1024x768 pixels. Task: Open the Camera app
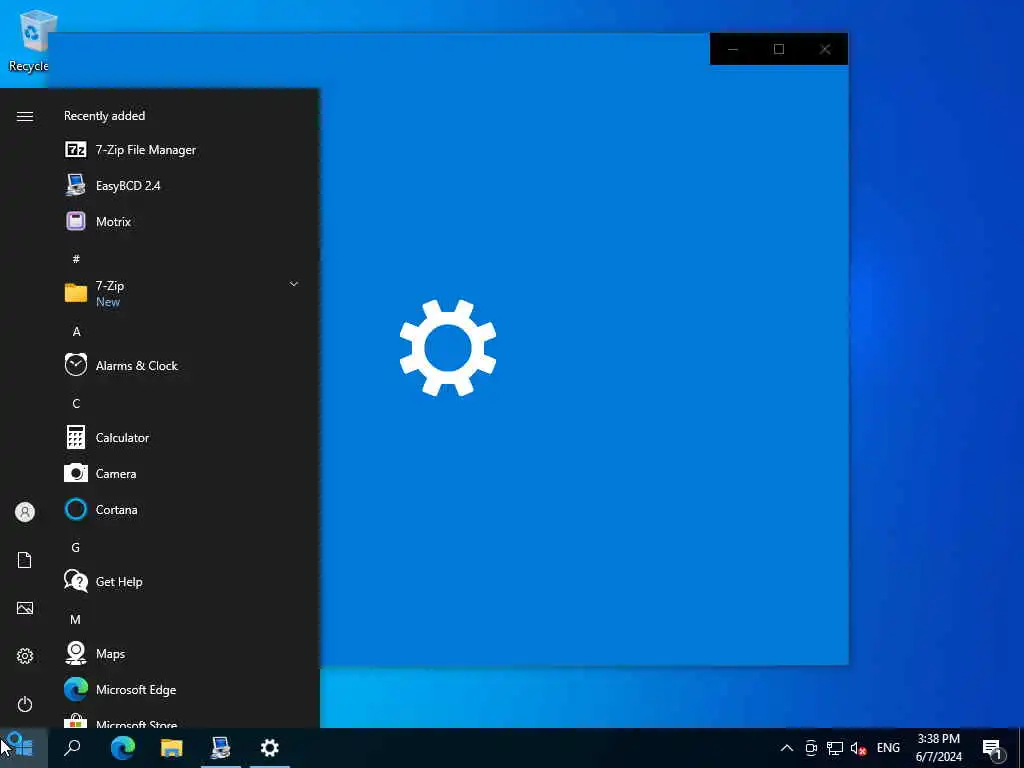[x=183, y=473]
